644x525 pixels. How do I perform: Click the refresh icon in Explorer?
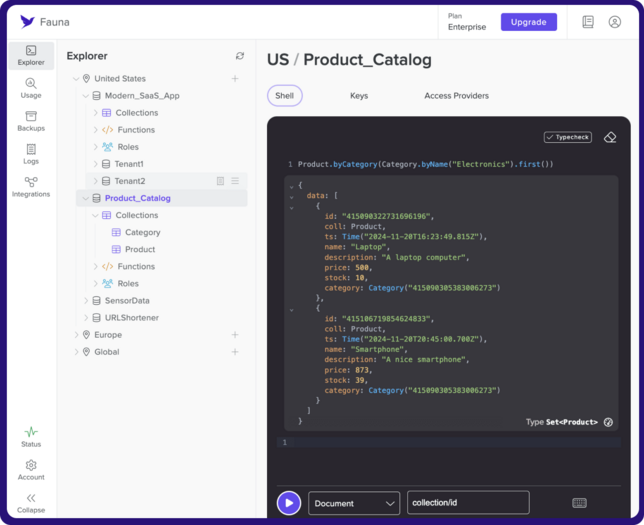(x=239, y=56)
